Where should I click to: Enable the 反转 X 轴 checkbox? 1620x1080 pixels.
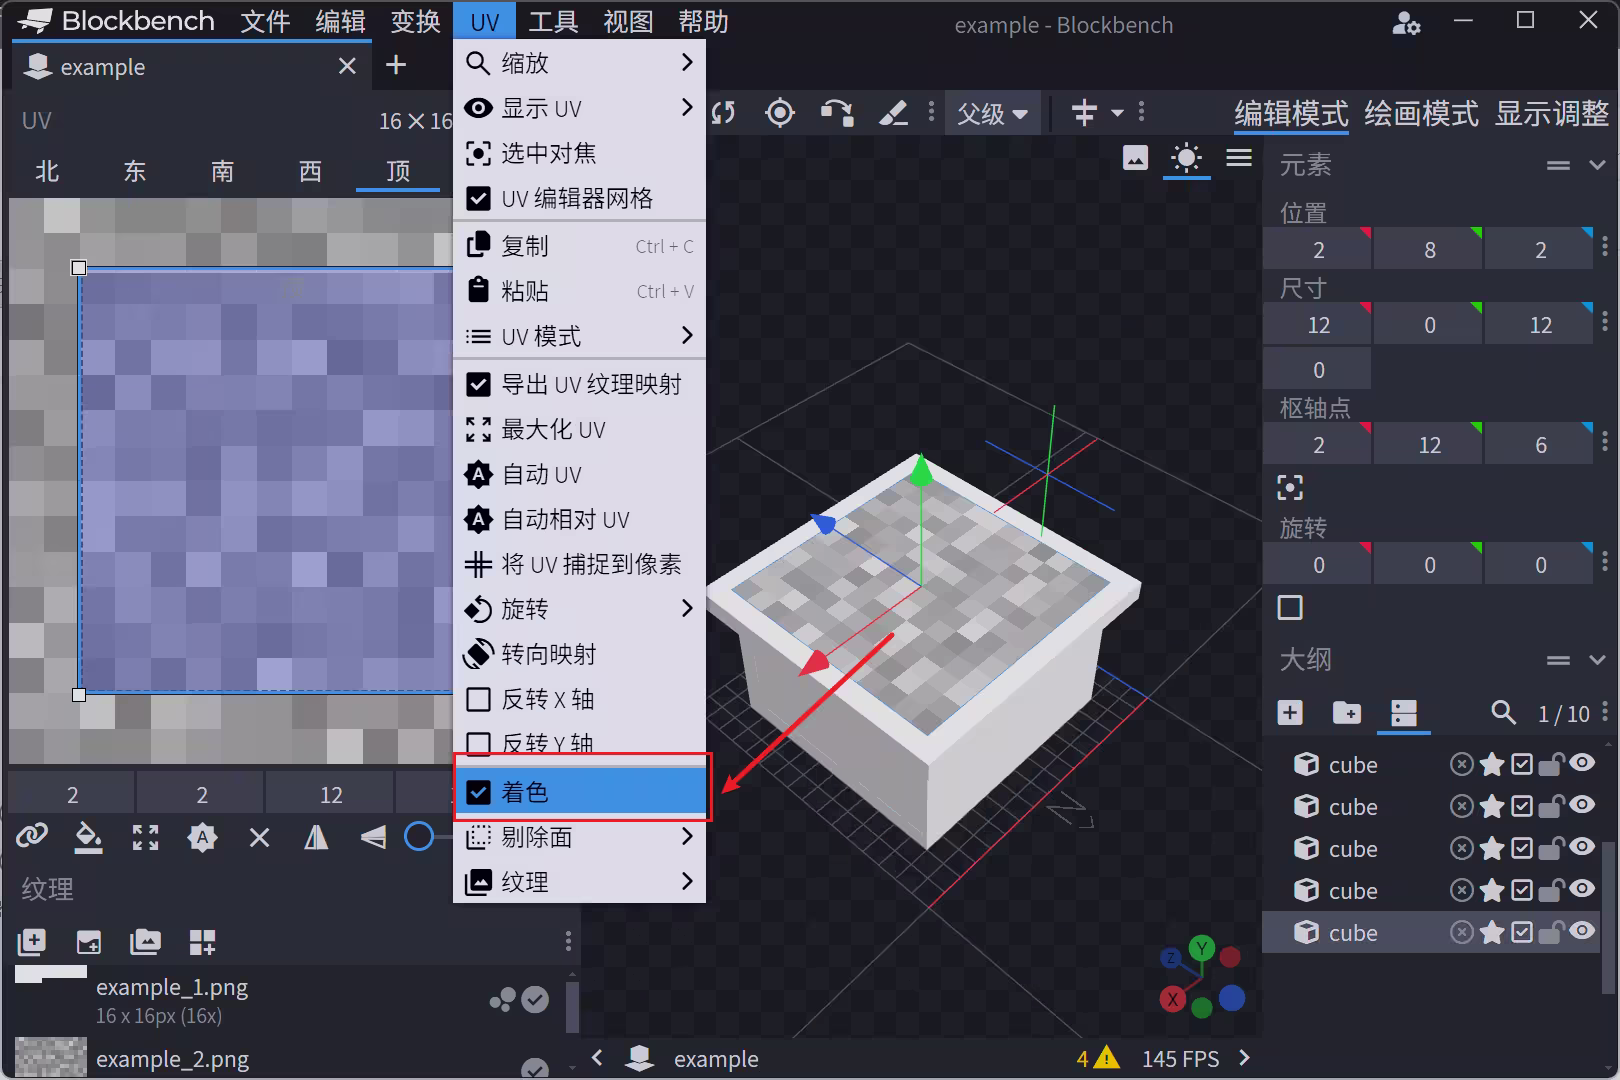point(479,699)
